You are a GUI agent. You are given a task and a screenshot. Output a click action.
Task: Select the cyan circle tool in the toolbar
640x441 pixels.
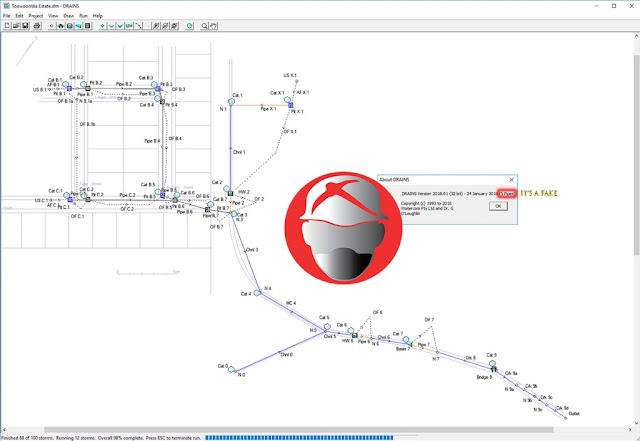coord(189,26)
